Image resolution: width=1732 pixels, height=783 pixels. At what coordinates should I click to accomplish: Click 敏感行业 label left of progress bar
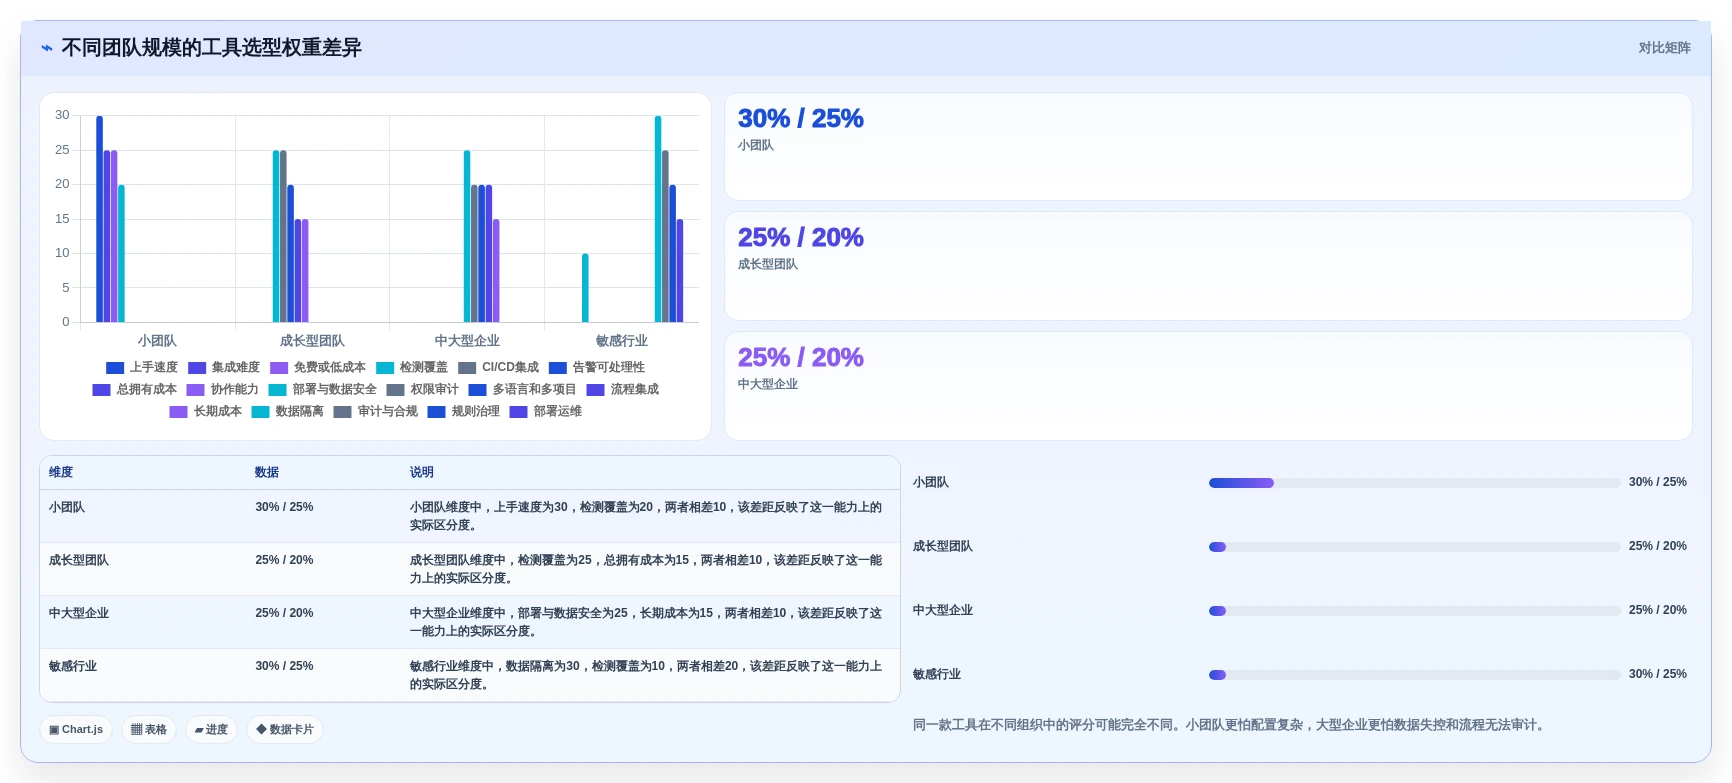(937, 675)
